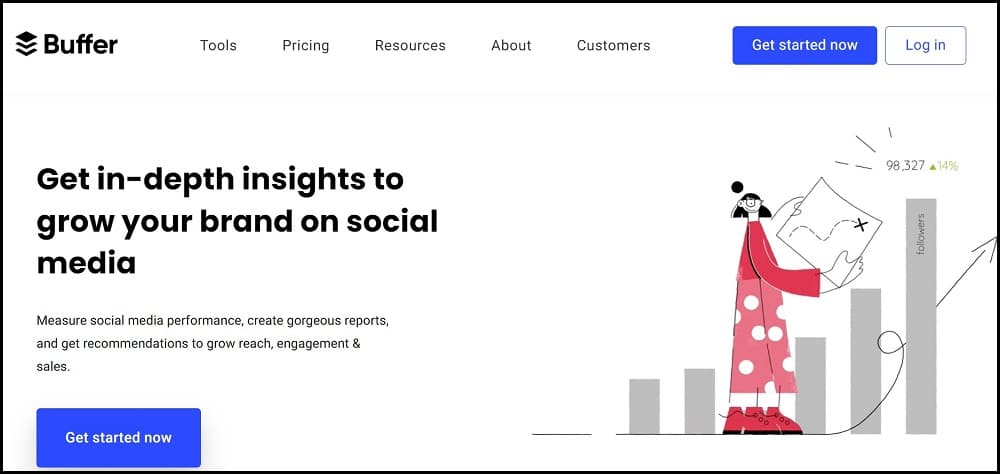This screenshot has width=1000, height=474.
Task: Click Get started now below the description
Action: pyautogui.click(x=118, y=437)
